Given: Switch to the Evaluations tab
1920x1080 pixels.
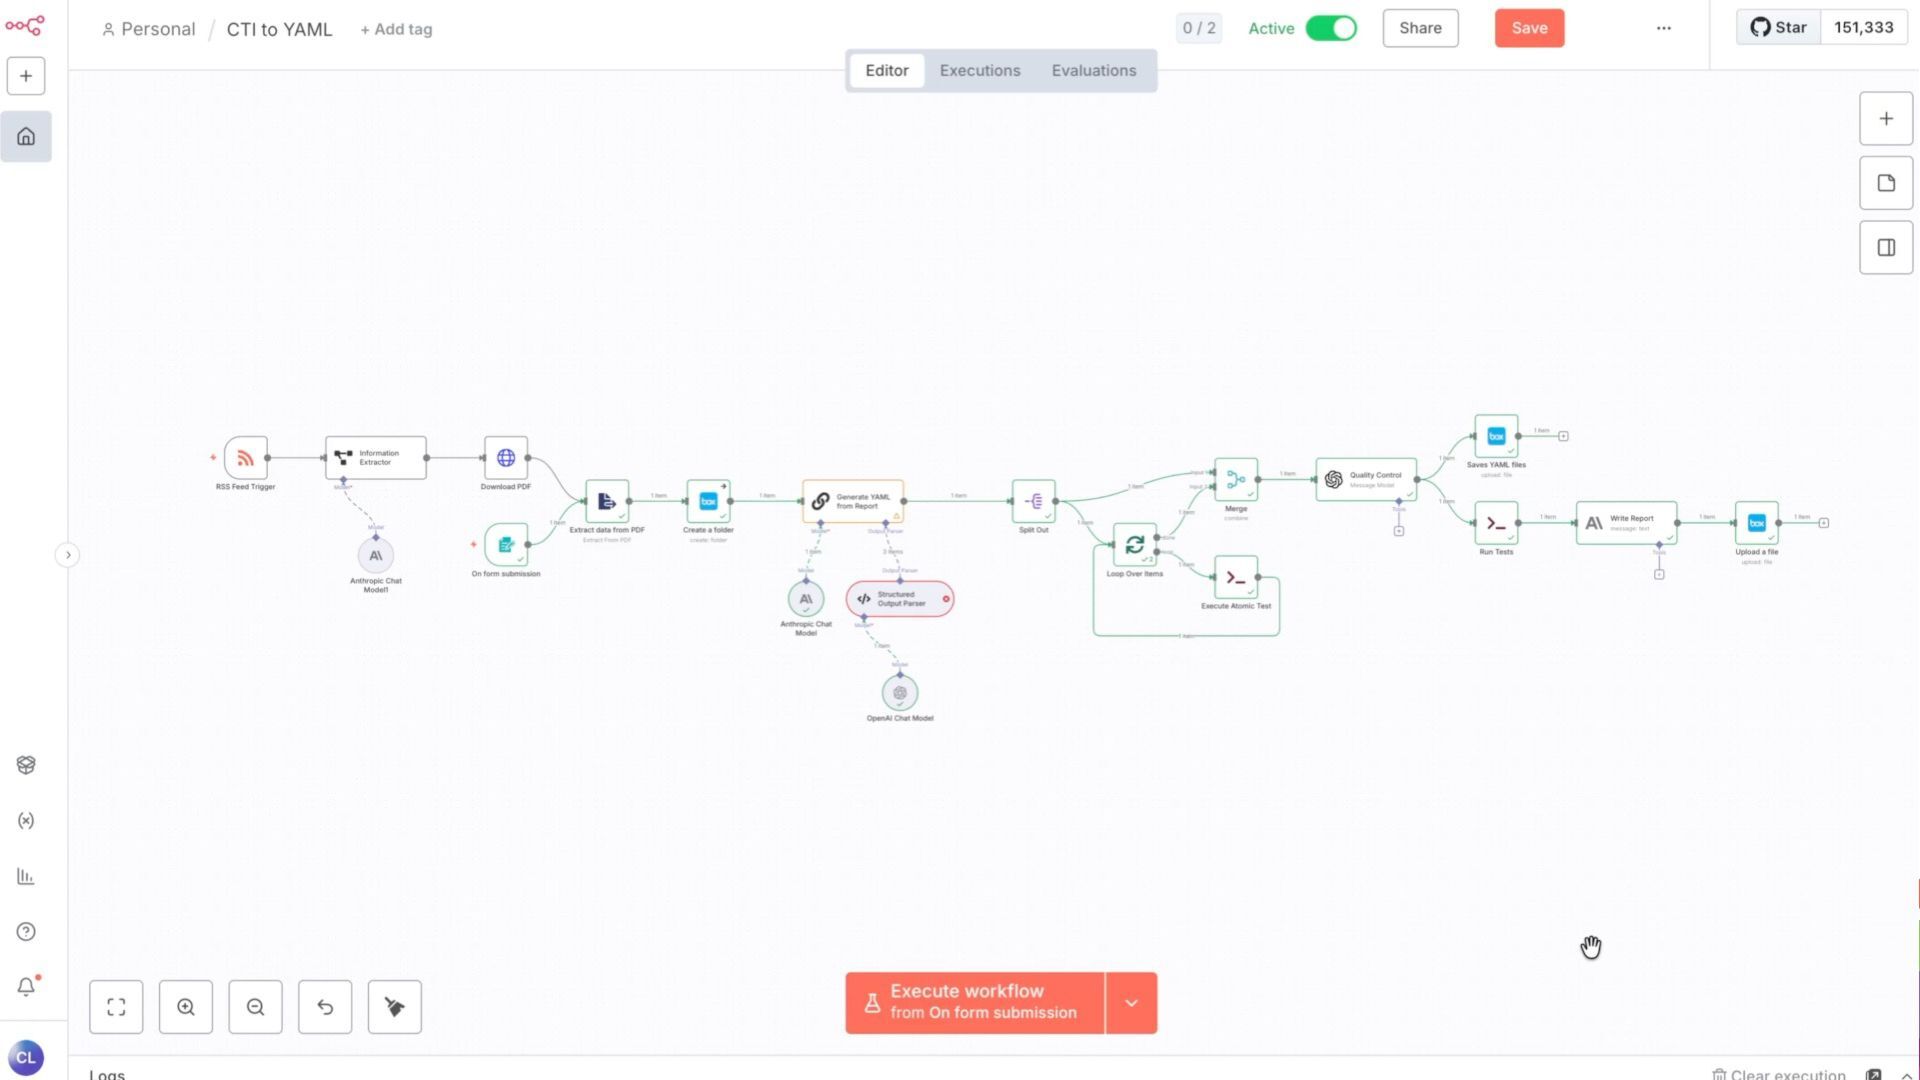Looking at the screenshot, I should point(1093,71).
